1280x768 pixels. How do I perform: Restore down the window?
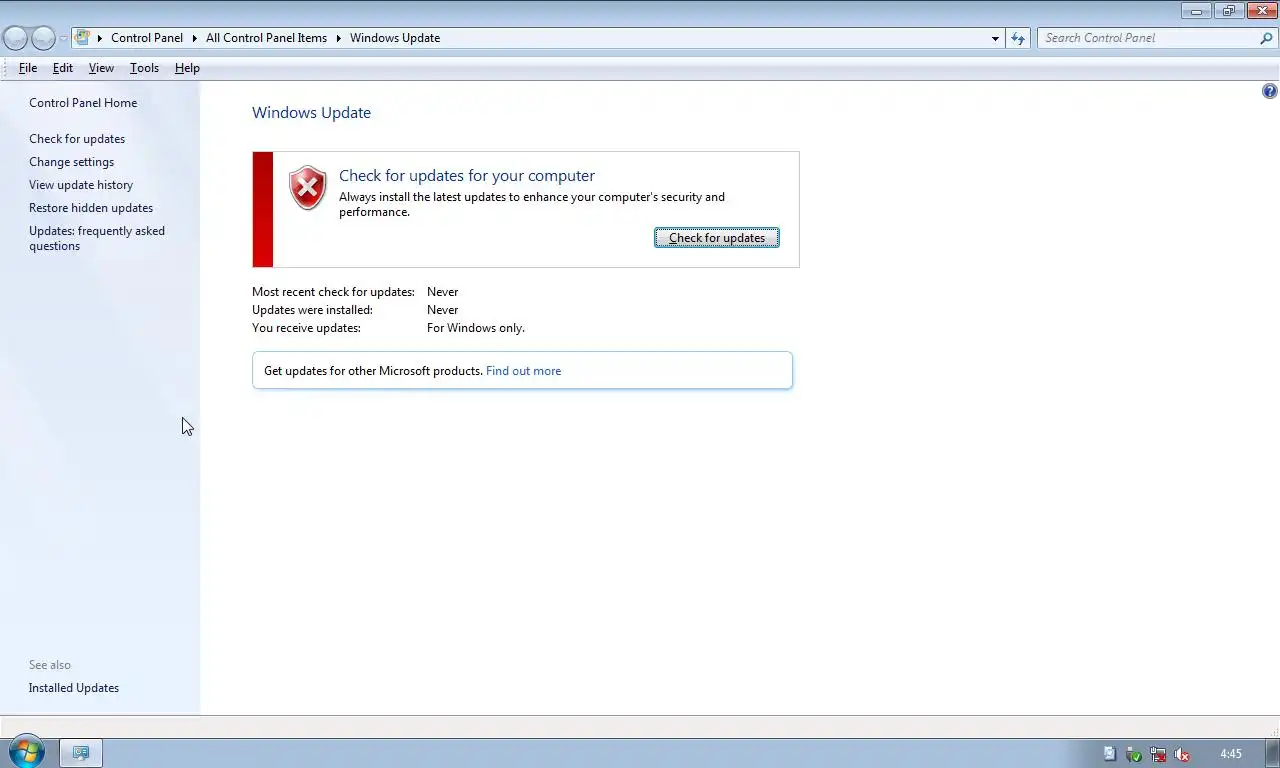(1229, 11)
